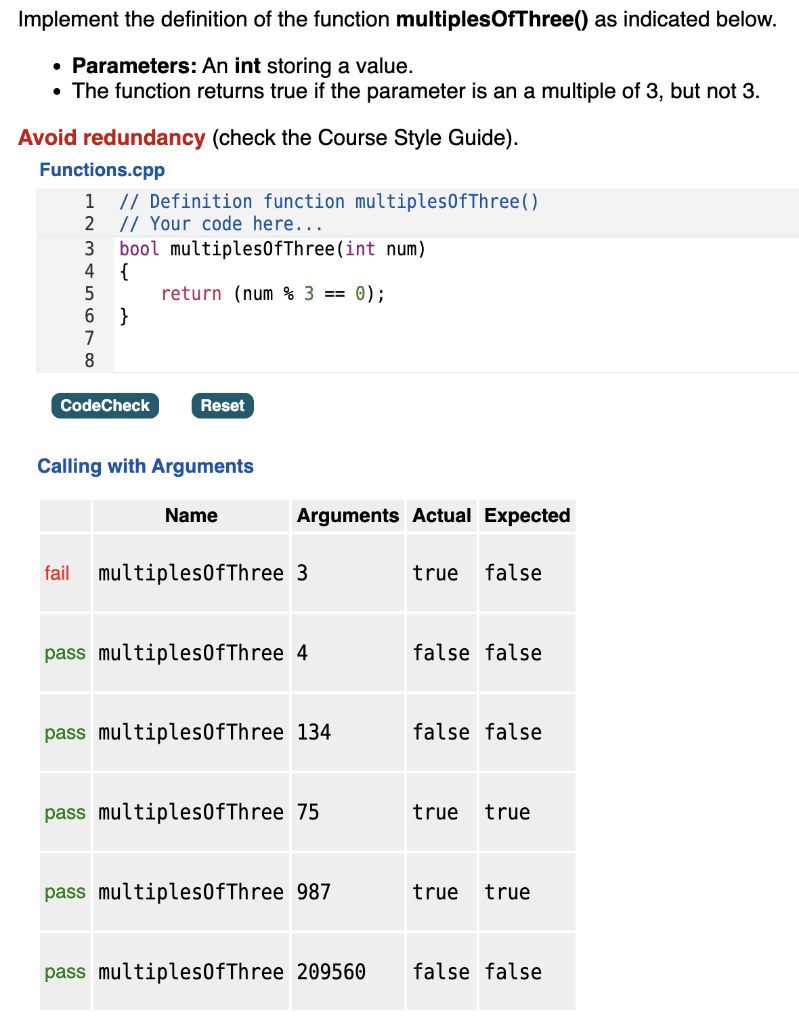Click the Reset button

[x=222, y=405]
